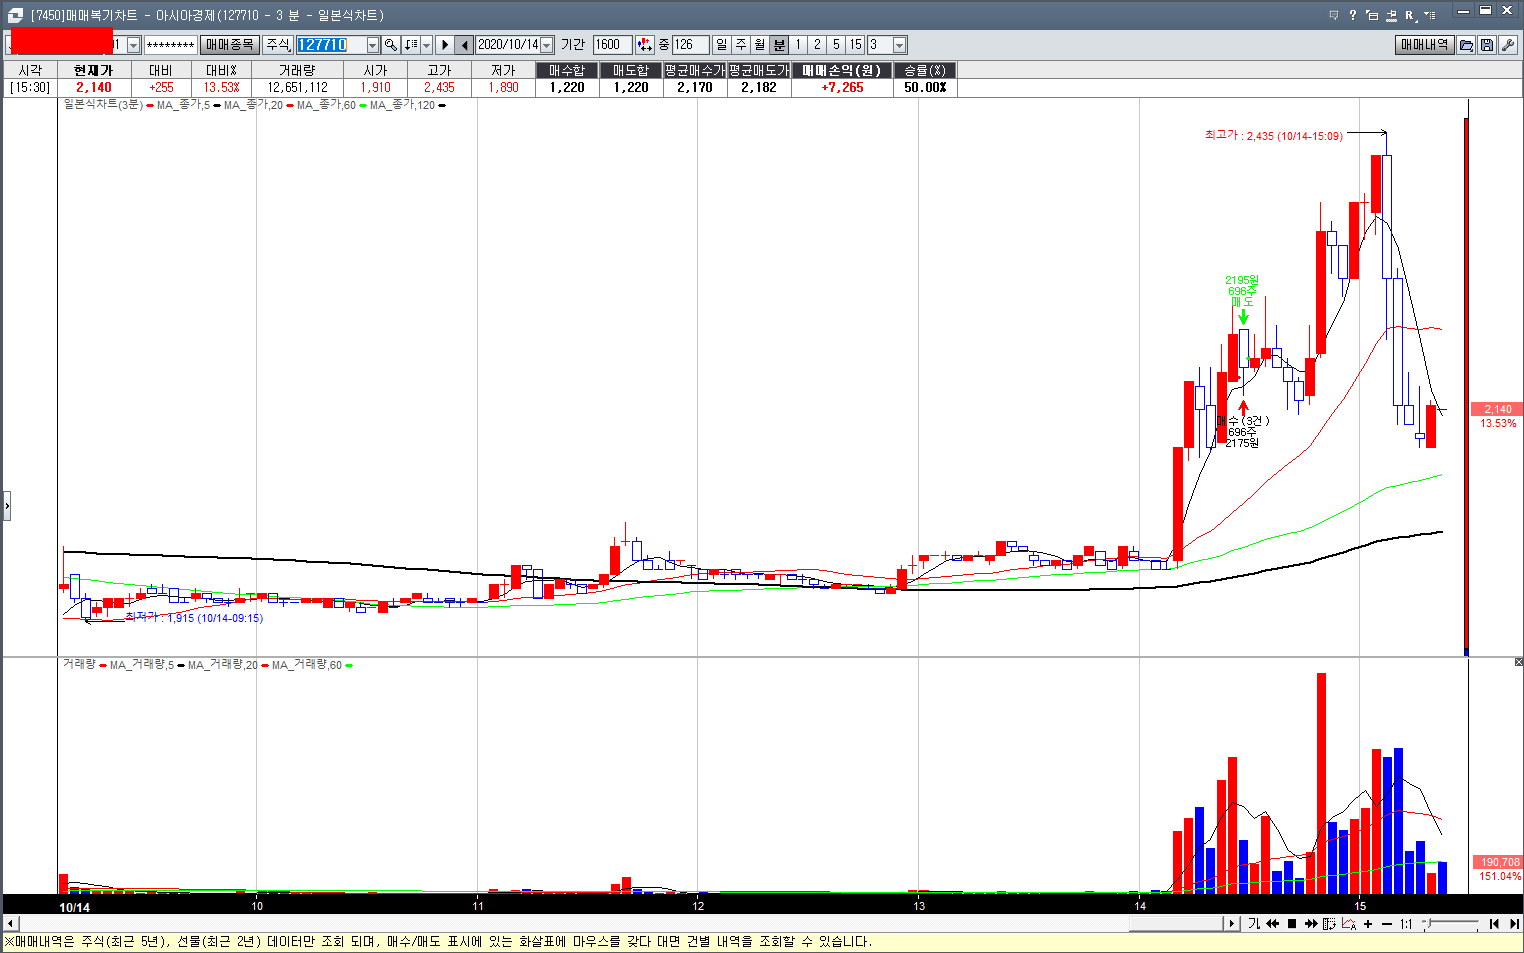Open the date 2020/10/14 dropdown
Viewport: 1524px width, 953px height.
tap(547, 45)
